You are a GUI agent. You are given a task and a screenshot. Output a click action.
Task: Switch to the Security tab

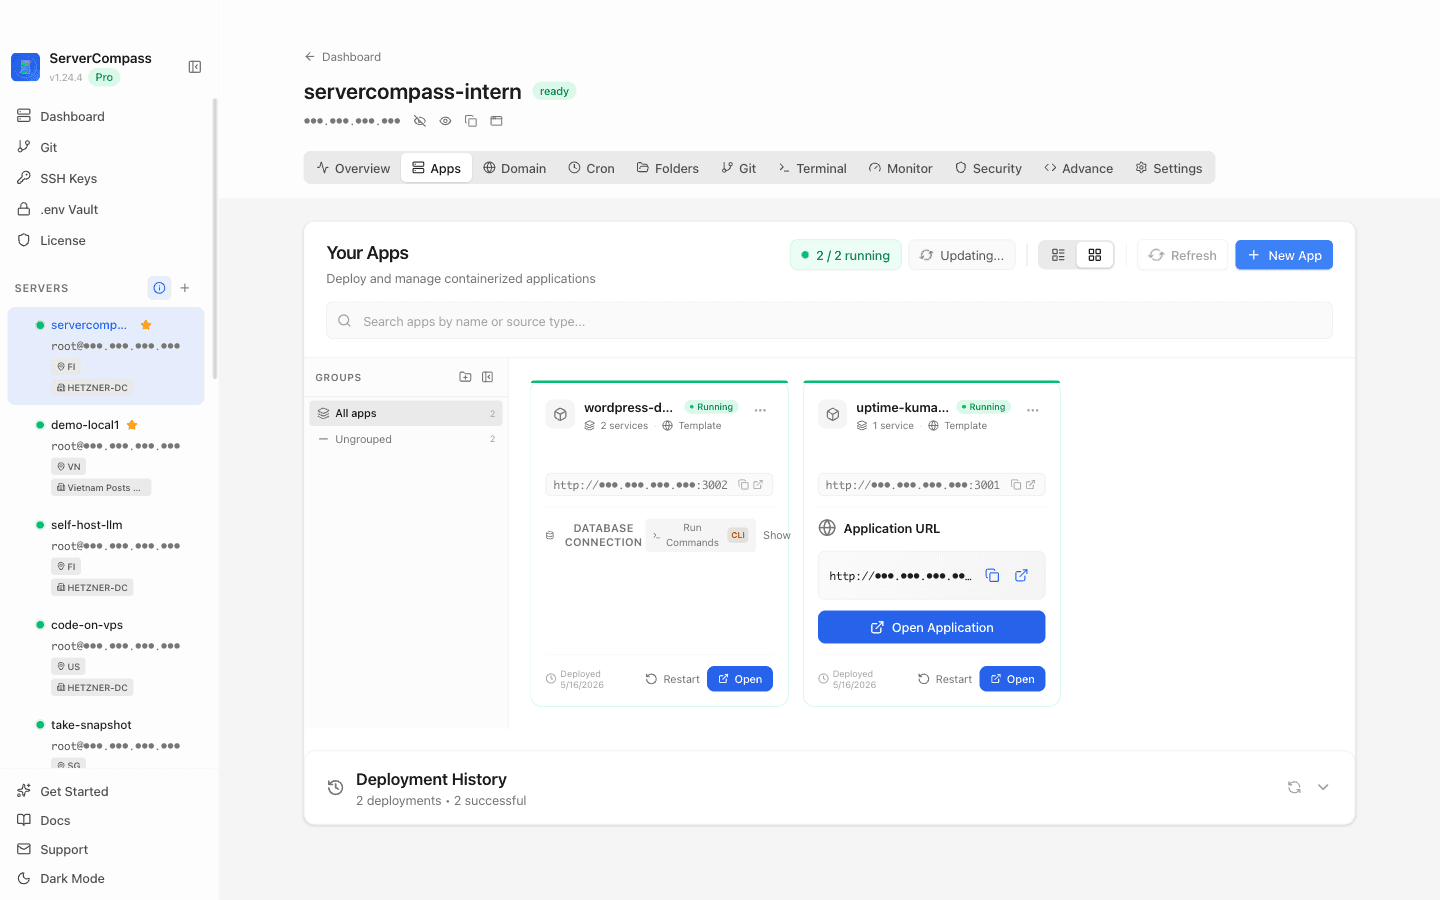(988, 168)
